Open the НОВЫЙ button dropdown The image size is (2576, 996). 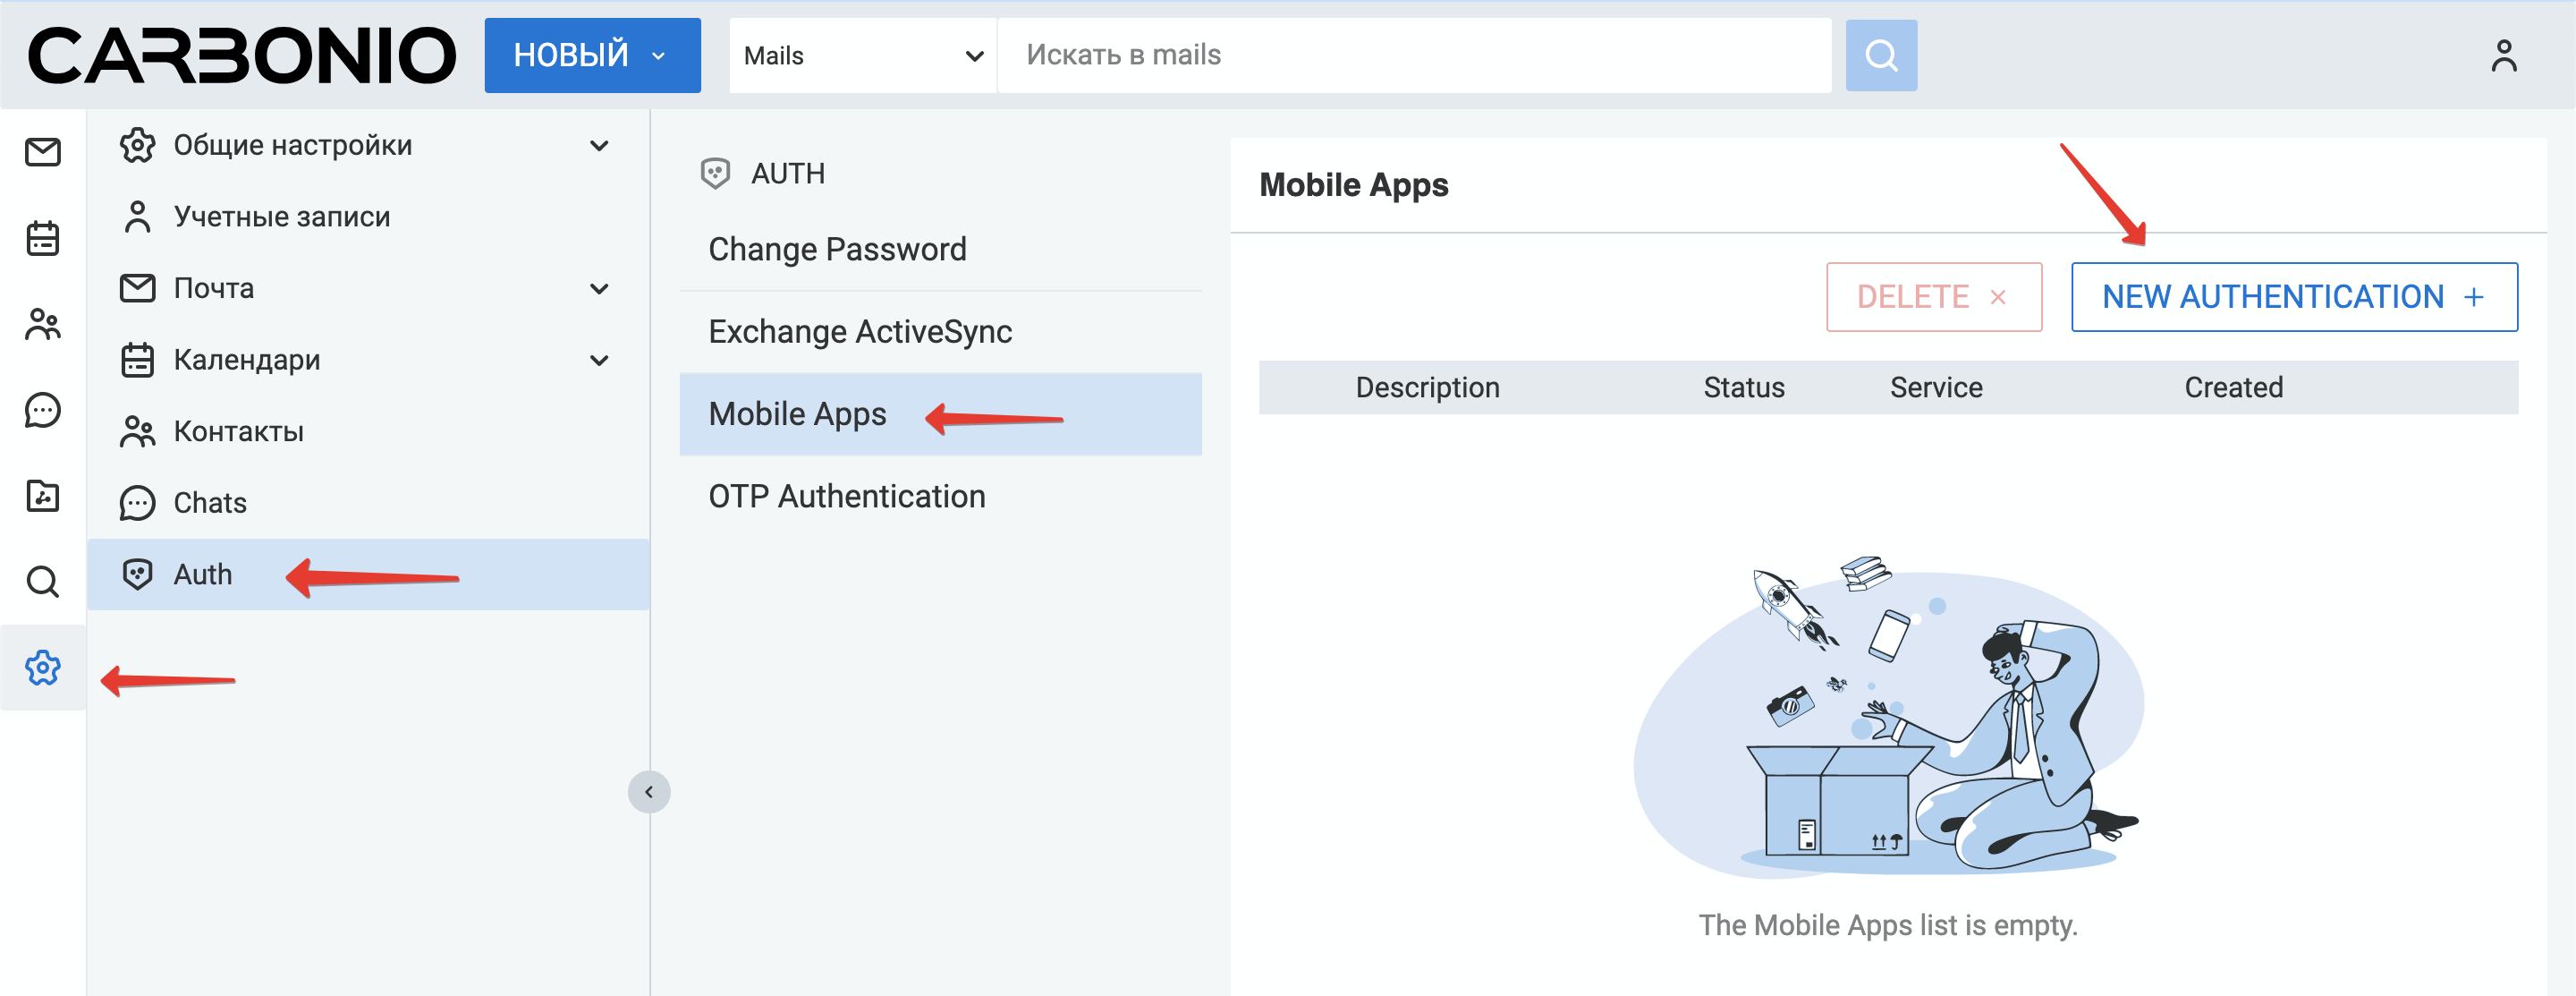click(x=658, y=56)
